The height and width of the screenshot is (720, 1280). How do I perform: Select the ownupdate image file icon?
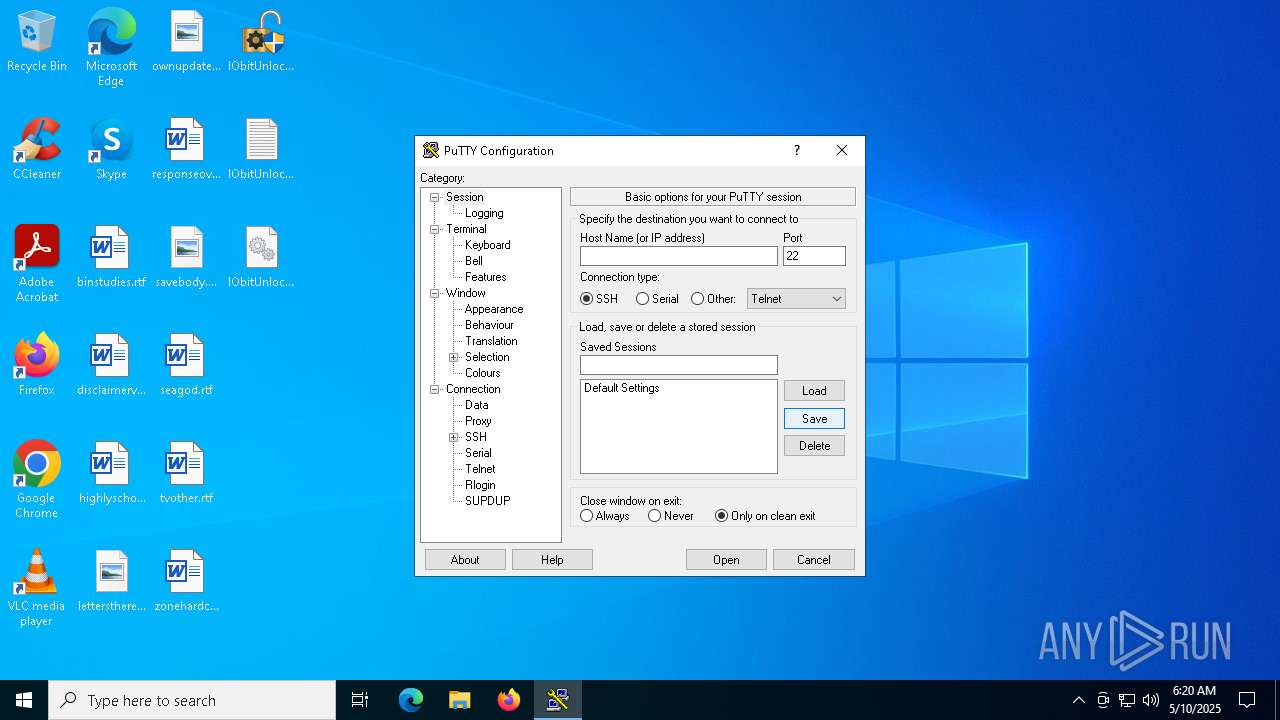186,42
